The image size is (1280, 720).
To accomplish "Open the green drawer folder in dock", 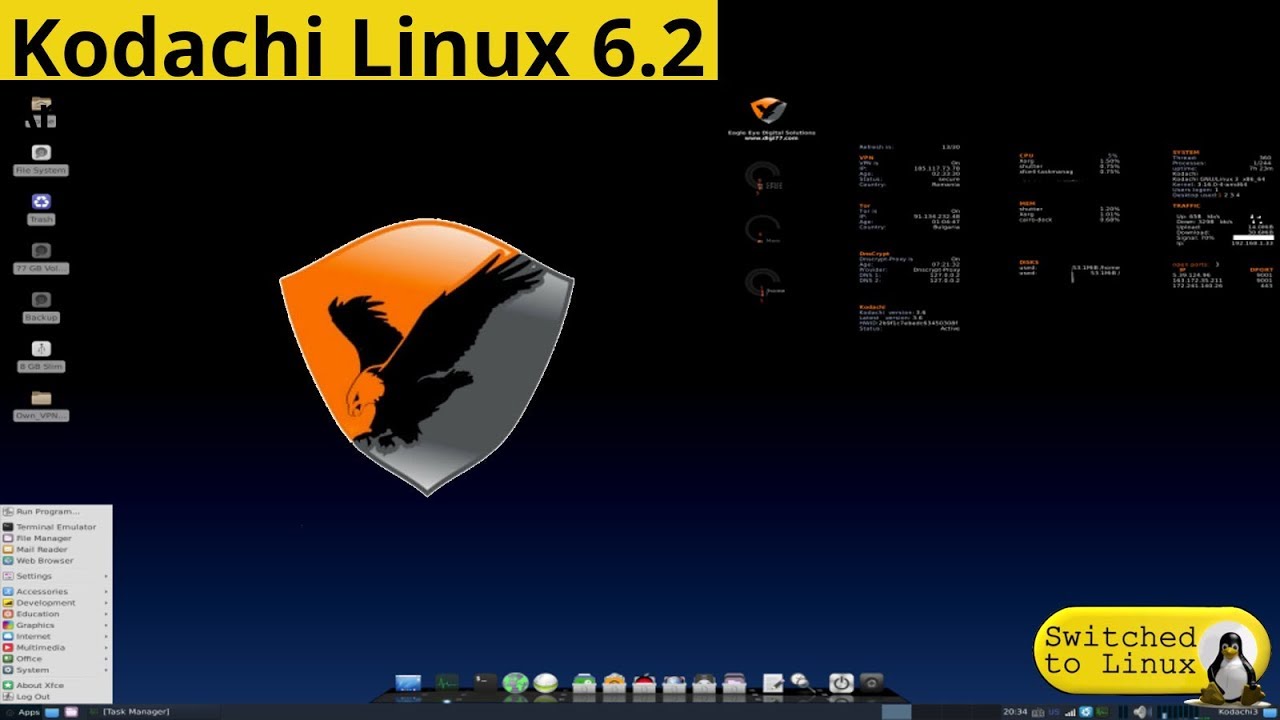I will coord(584,684).
